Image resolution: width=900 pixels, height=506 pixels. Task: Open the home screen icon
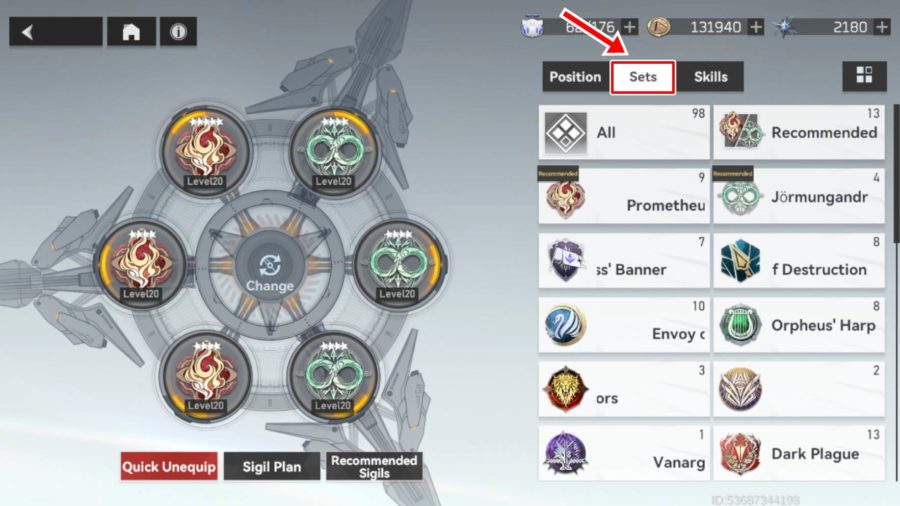[x=131, y=32]
